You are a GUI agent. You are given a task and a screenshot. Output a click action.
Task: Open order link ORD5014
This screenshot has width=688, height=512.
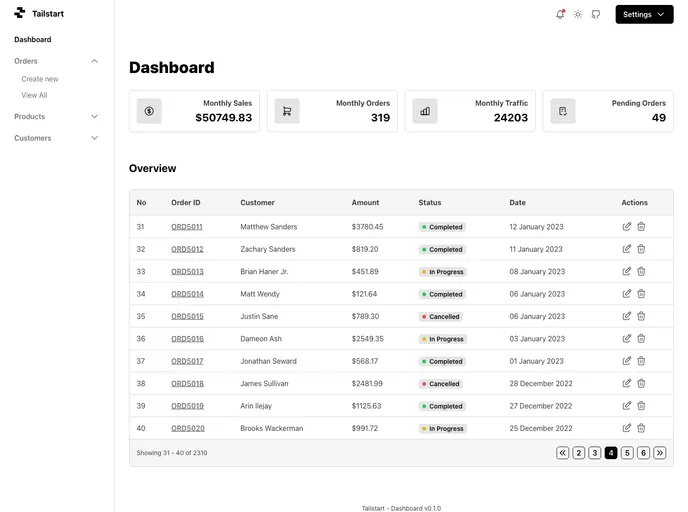coord(187,294)
